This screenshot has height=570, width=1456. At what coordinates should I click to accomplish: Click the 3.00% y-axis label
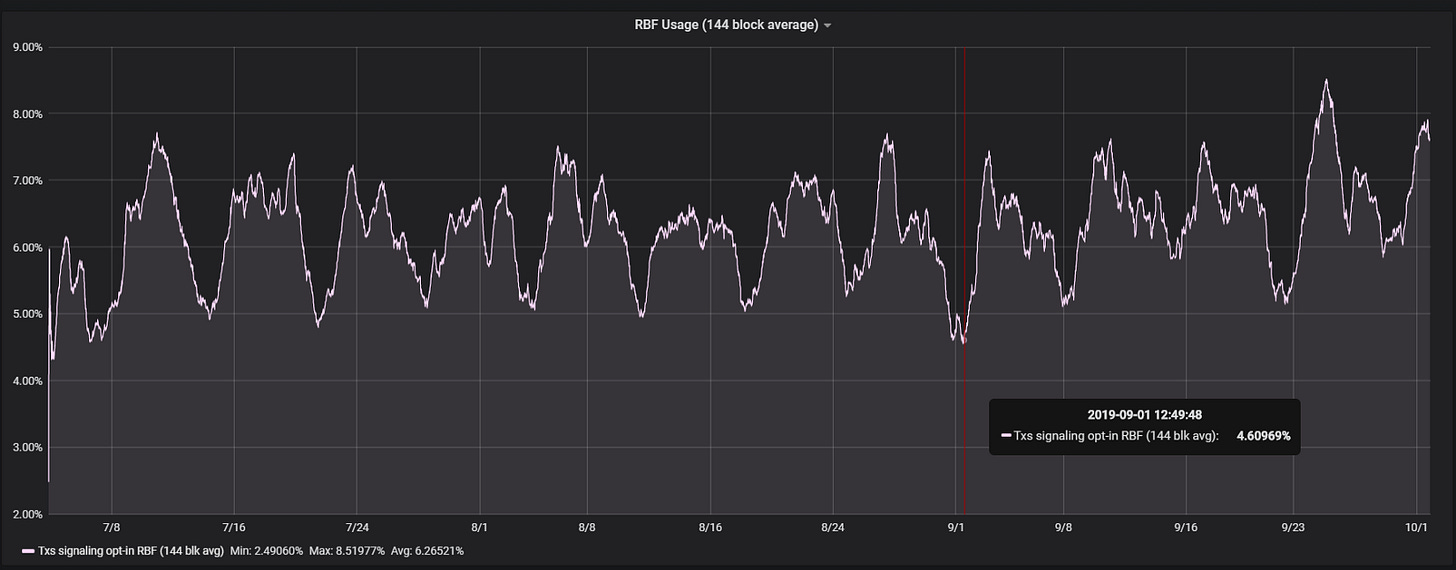pyautogui.click(x=27, y=448)
